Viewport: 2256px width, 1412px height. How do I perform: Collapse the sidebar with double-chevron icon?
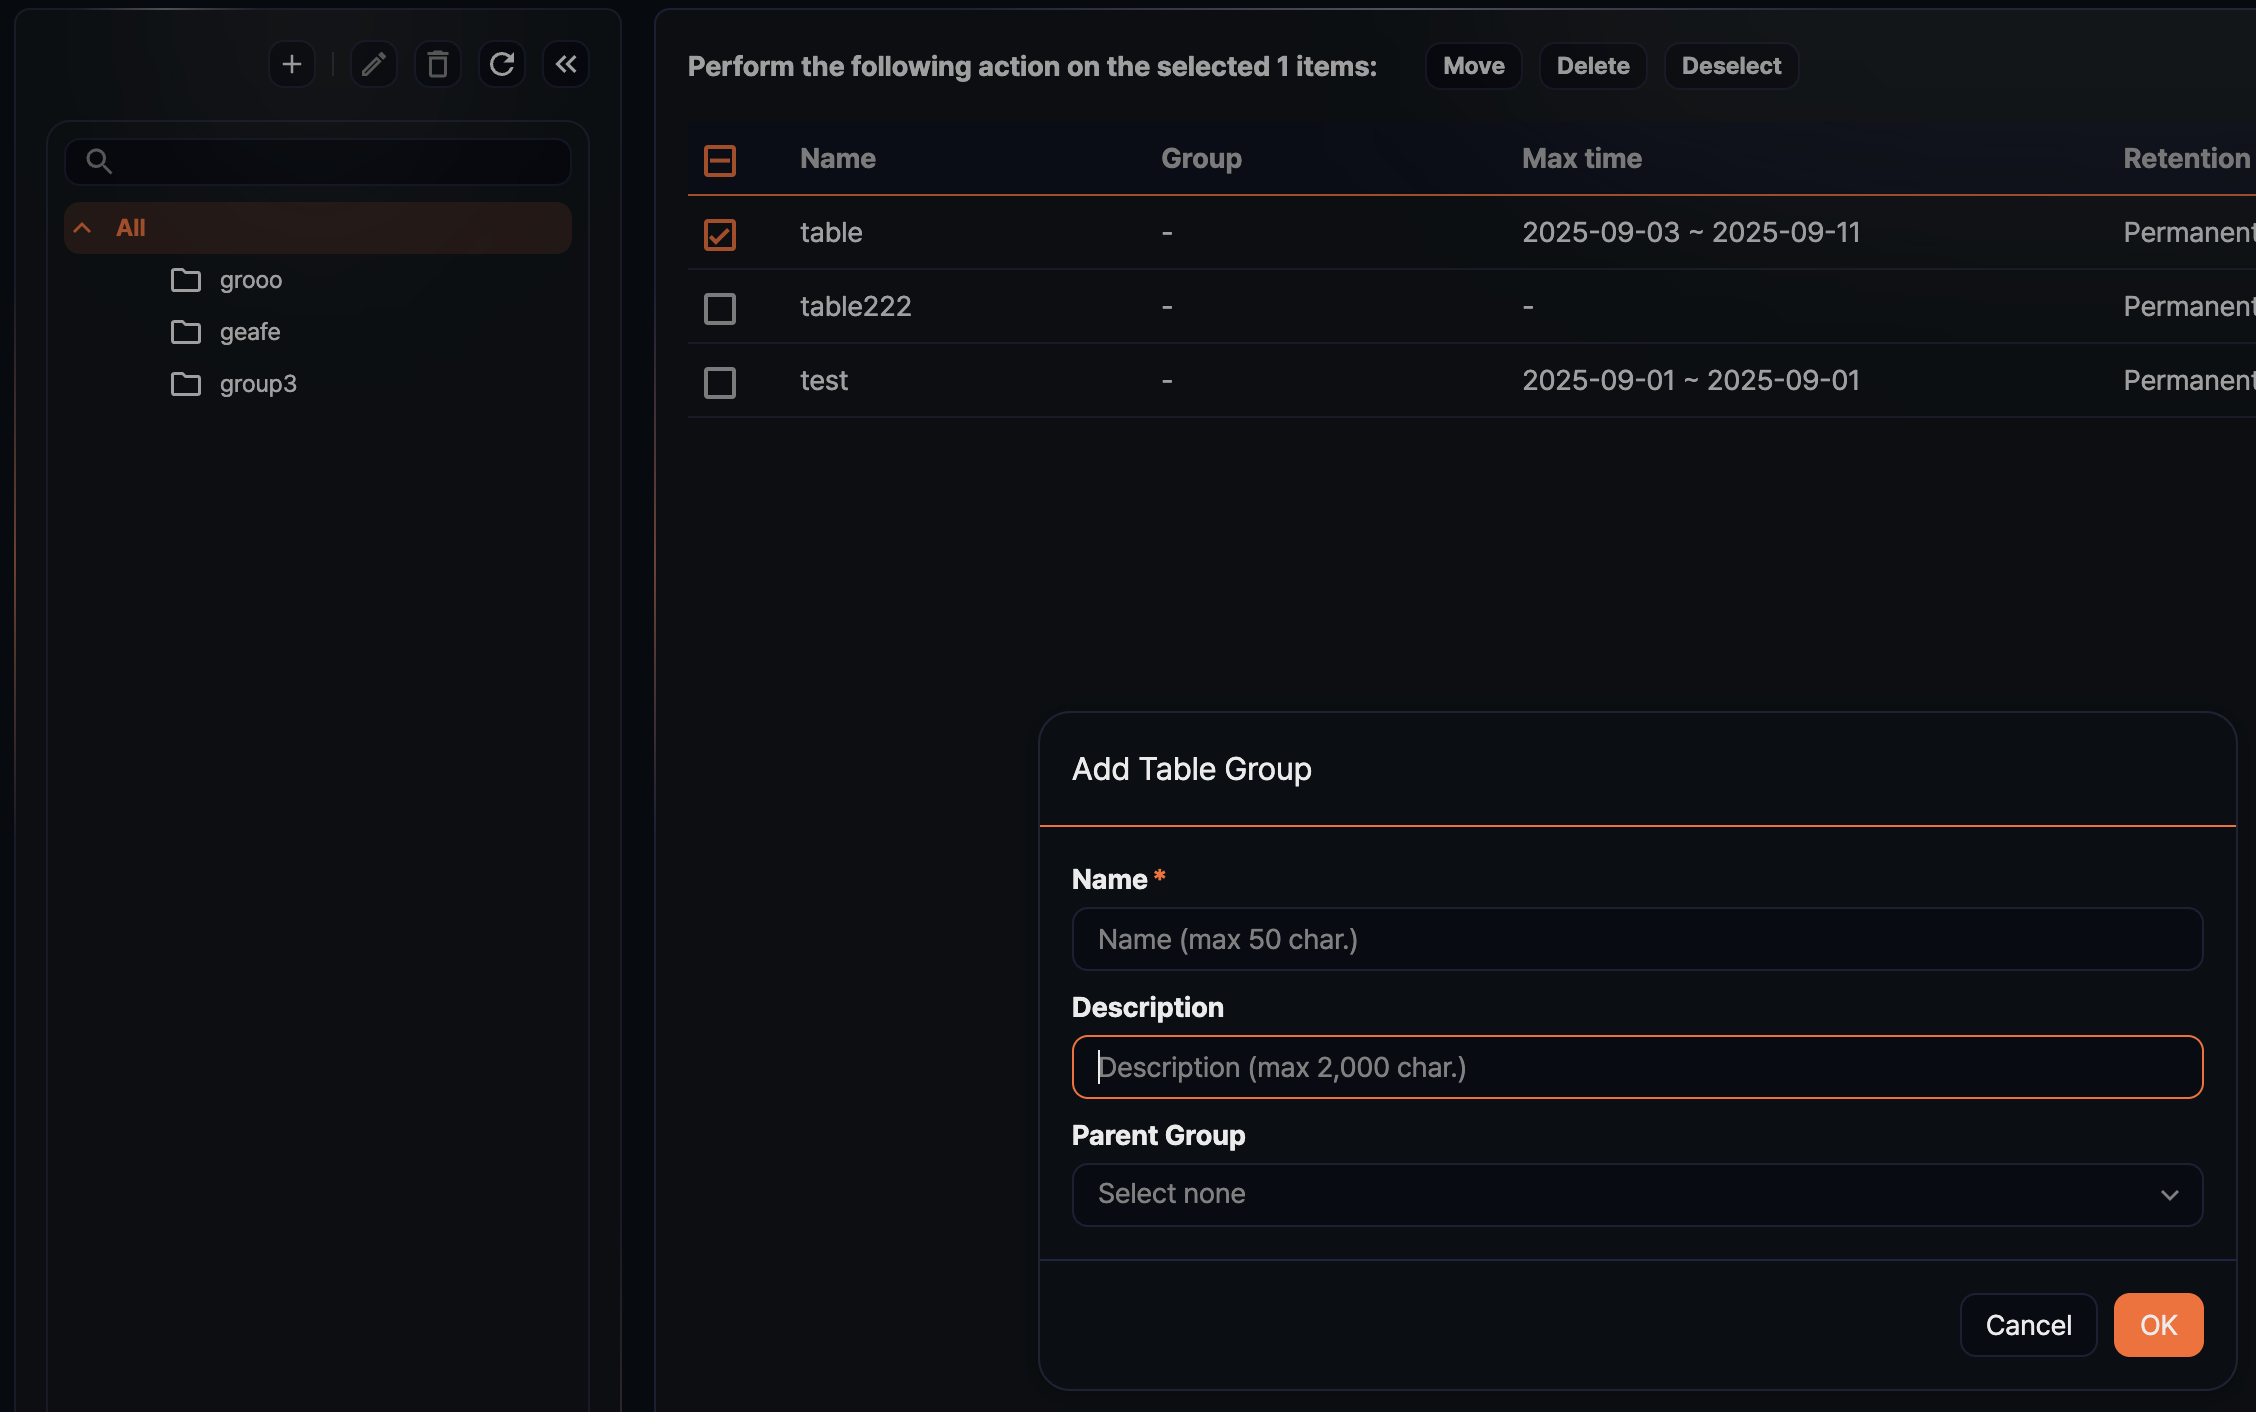(566, 64)
